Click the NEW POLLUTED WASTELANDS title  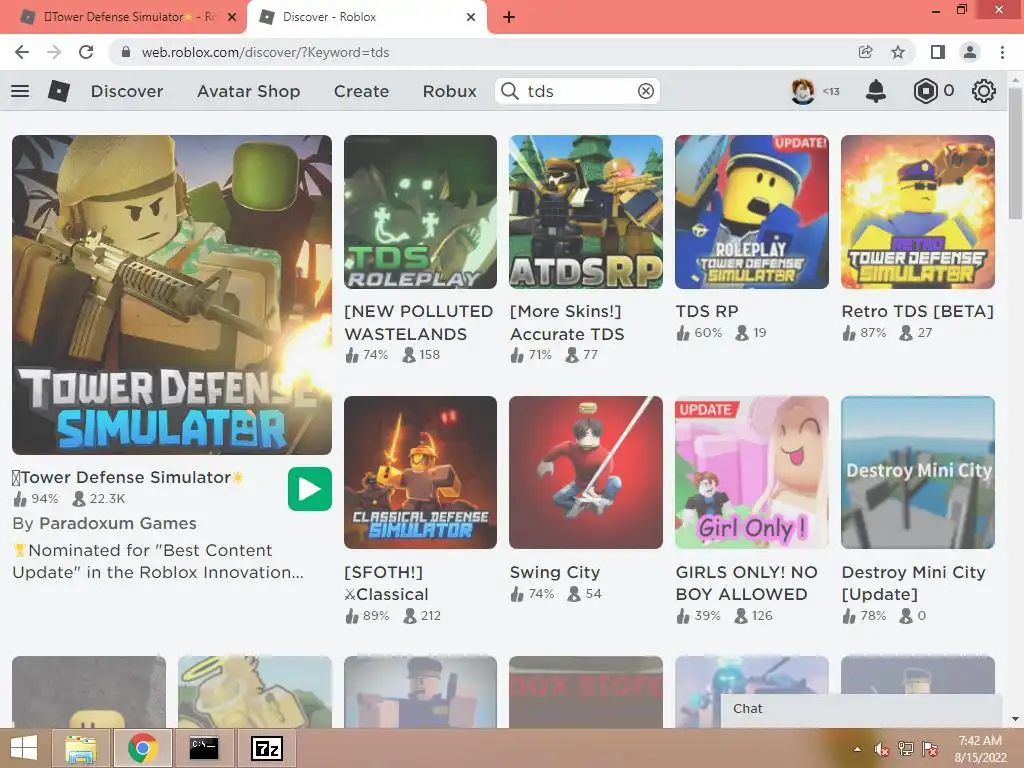[419, 323]
